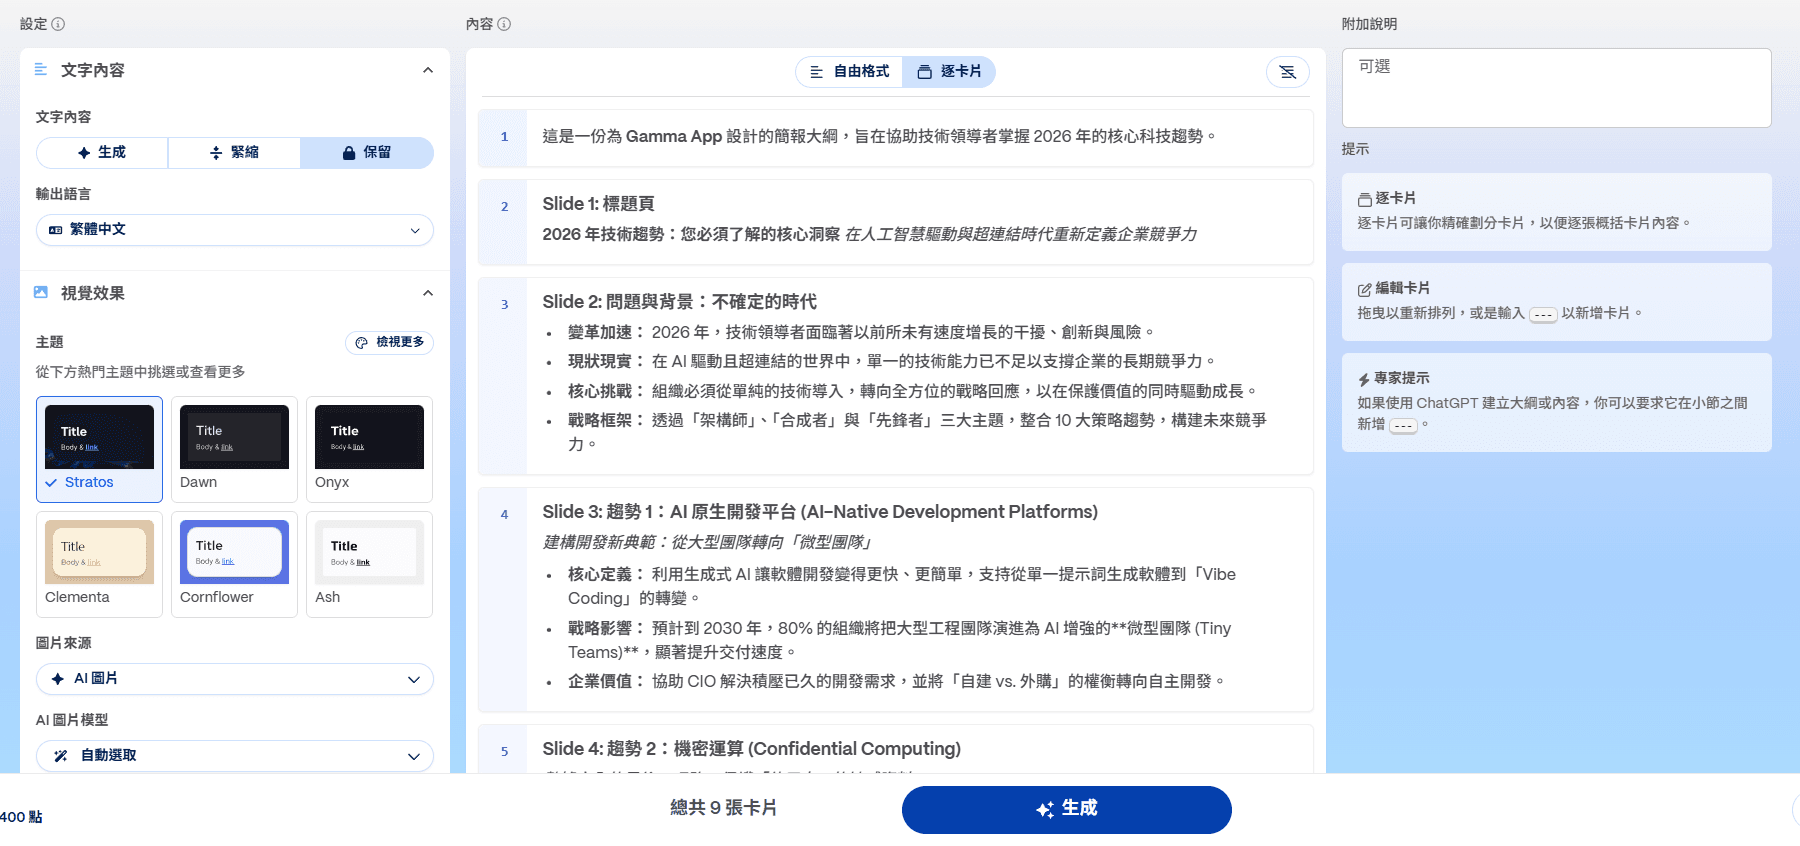1800x846 pixels.
Task: Collapse the 視覺效果 section
Action: click(x=428, y=293)
